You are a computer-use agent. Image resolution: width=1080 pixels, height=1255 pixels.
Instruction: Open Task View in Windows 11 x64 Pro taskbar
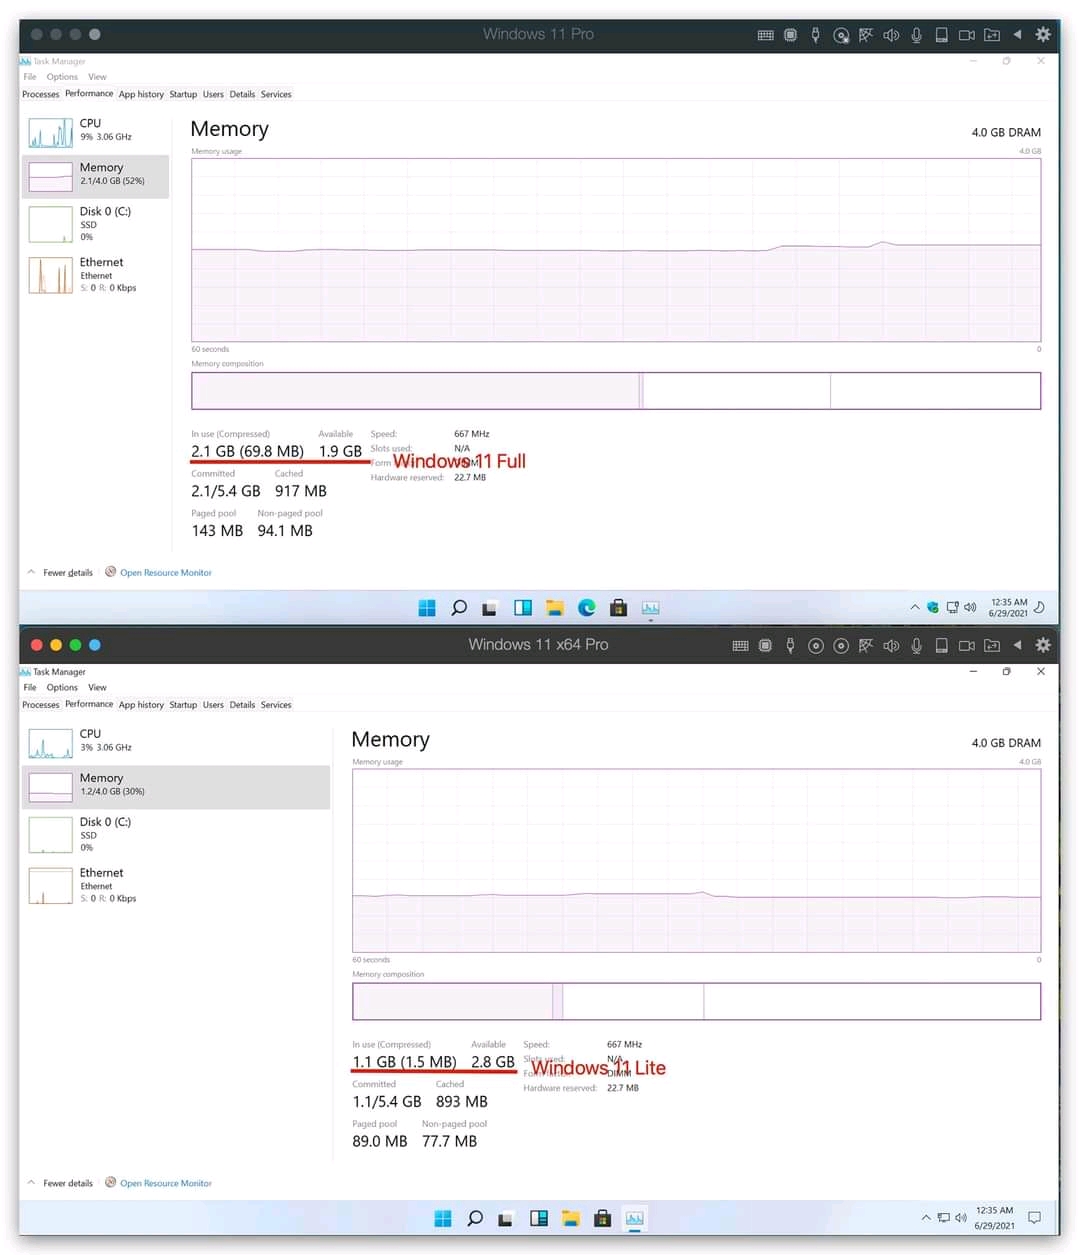(x=506, y=1218)
